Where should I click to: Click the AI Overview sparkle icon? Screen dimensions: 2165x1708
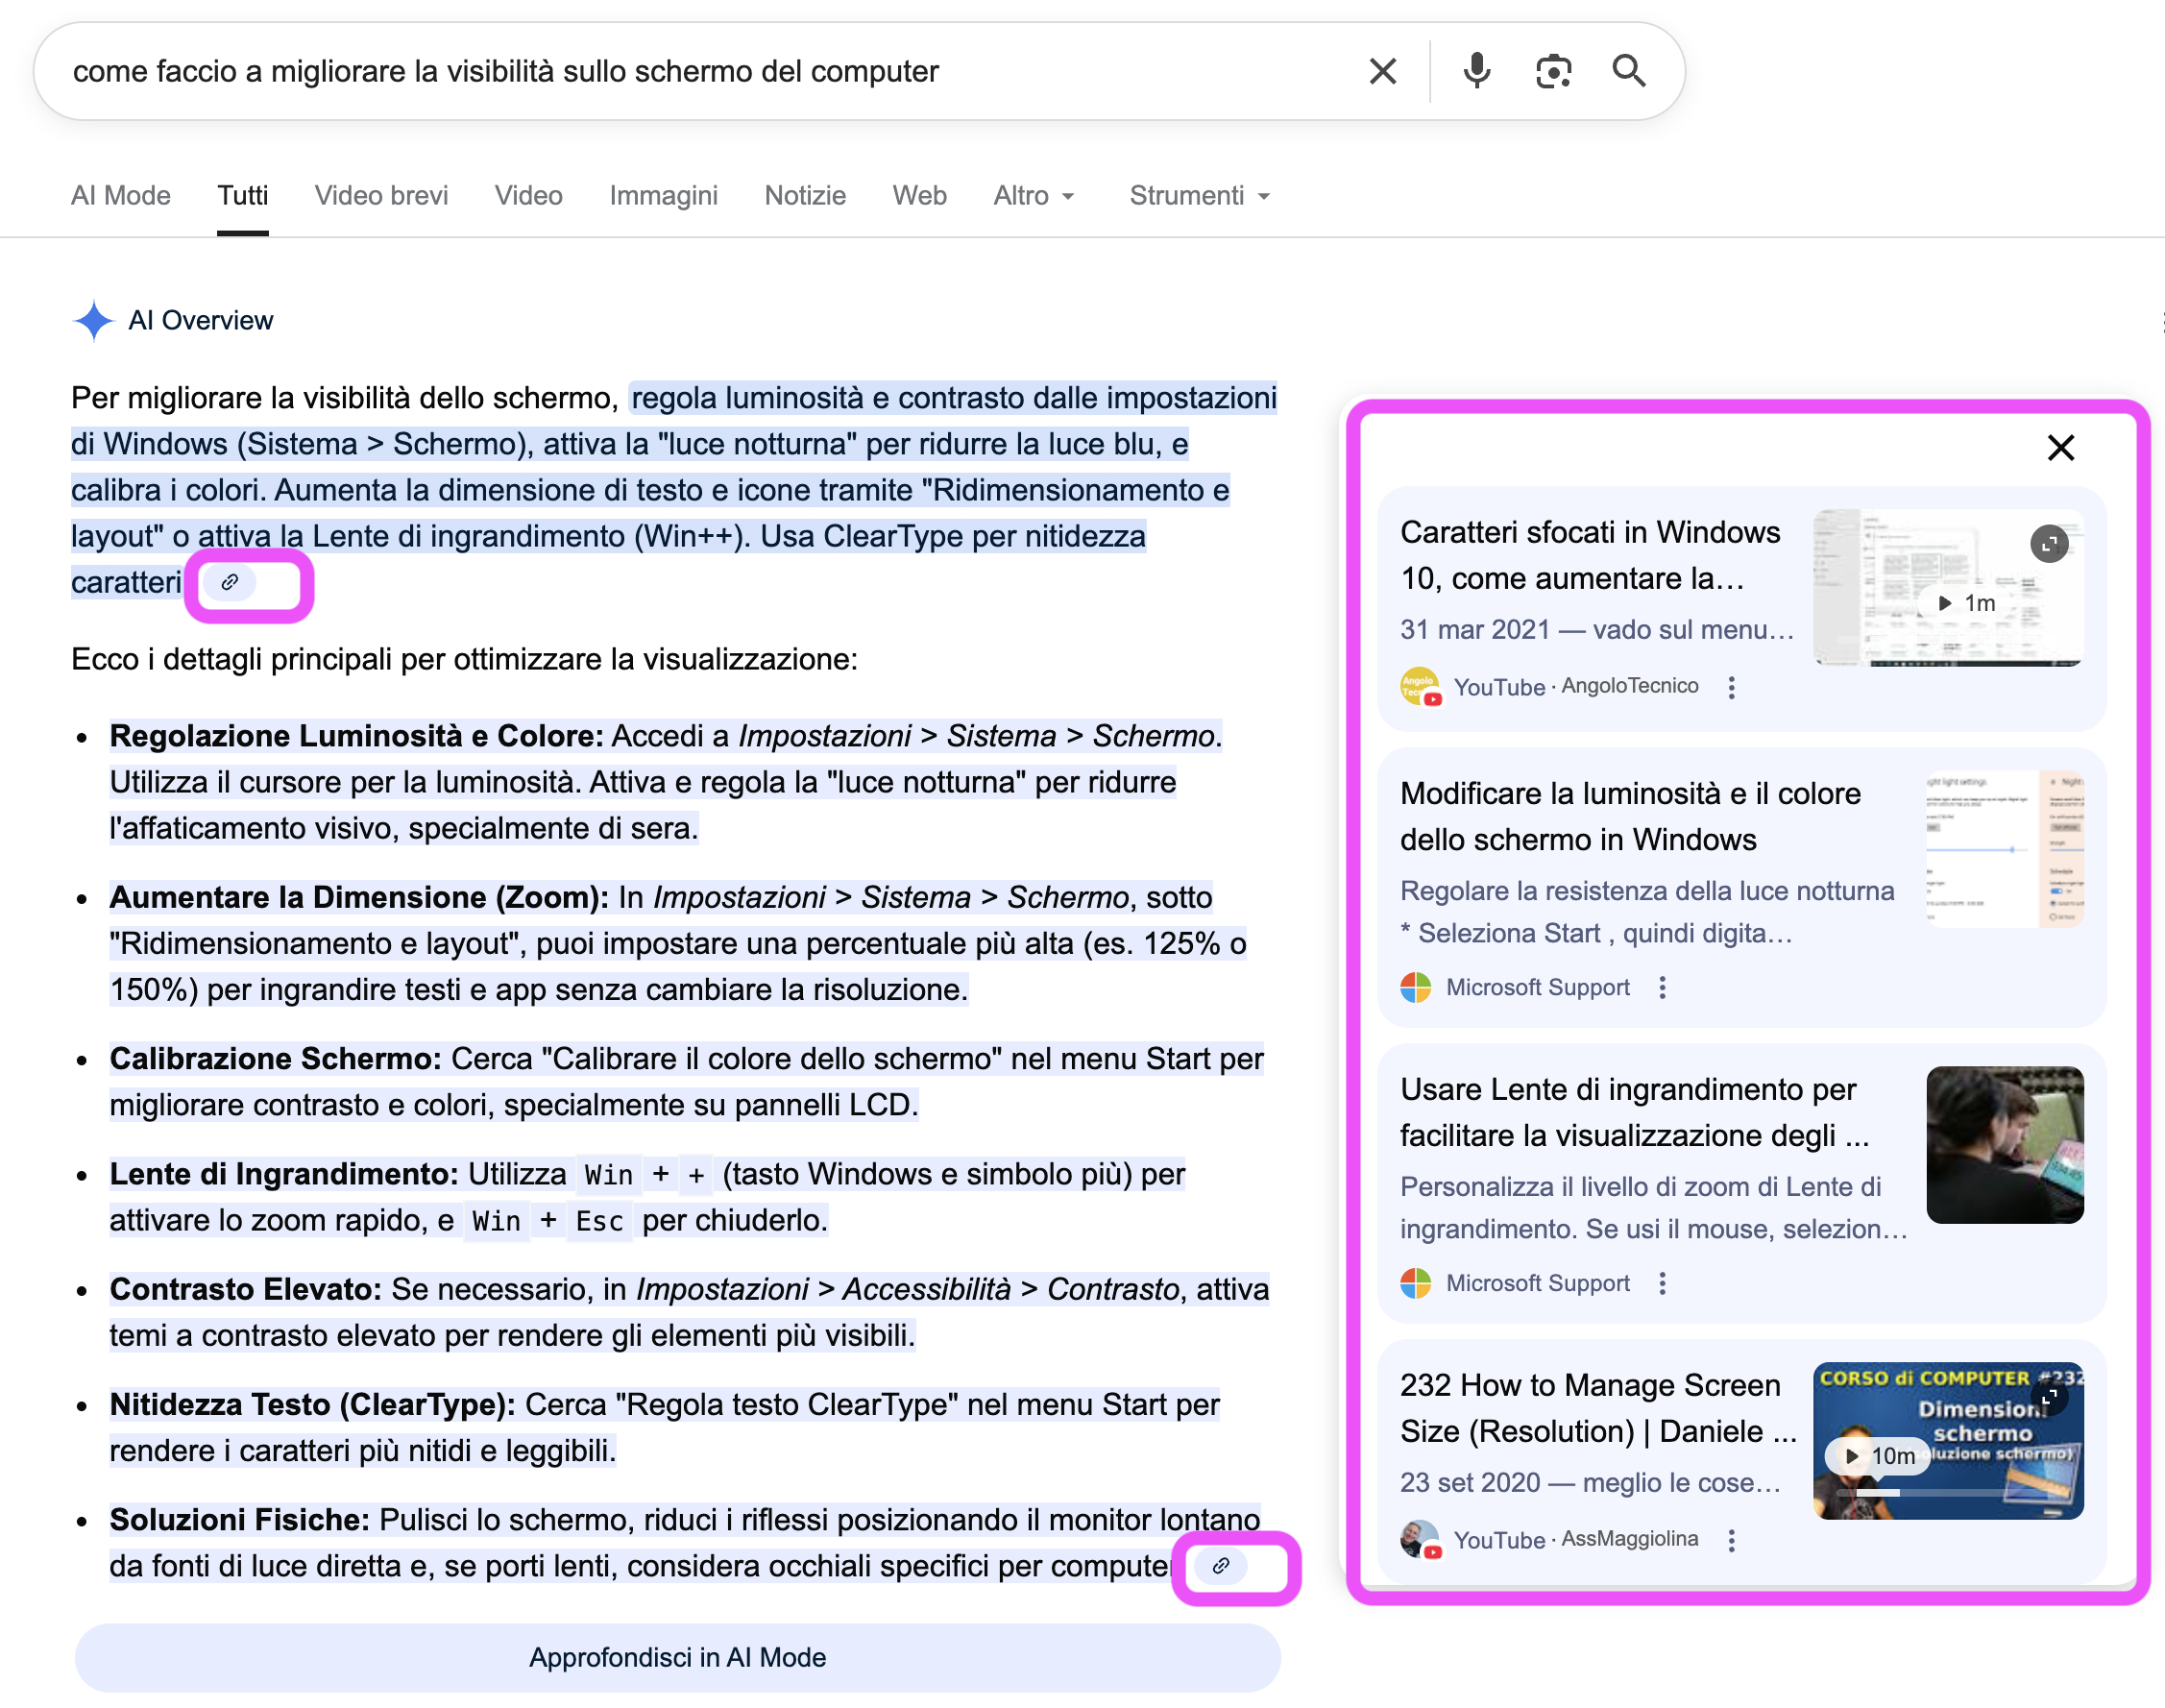[93, 320]
